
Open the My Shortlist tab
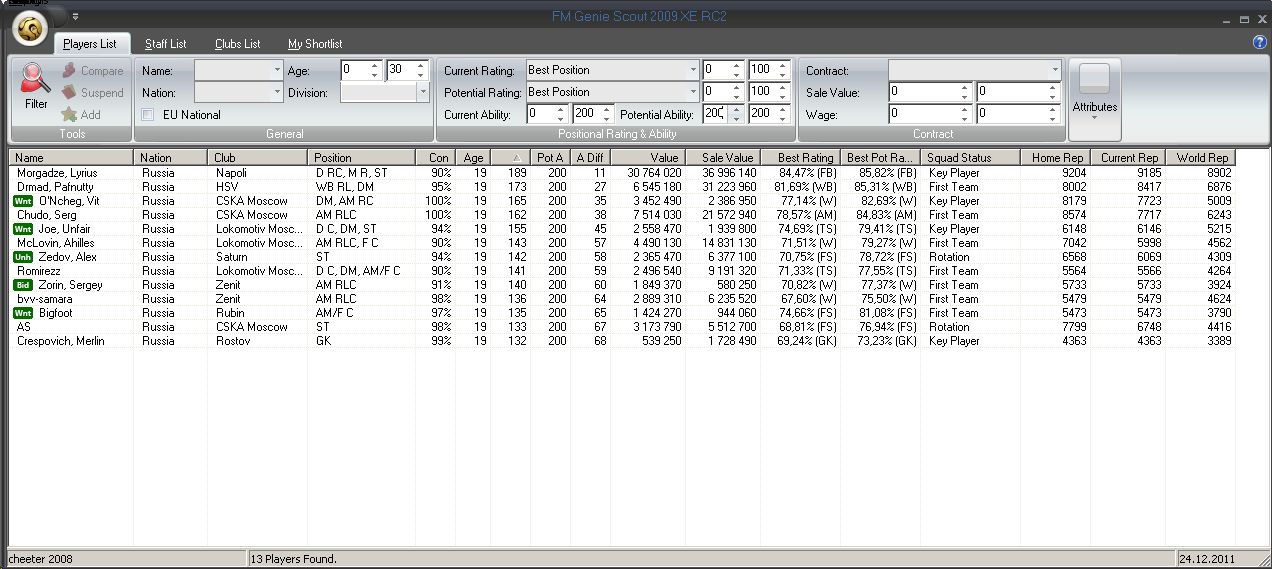point(315,44)
